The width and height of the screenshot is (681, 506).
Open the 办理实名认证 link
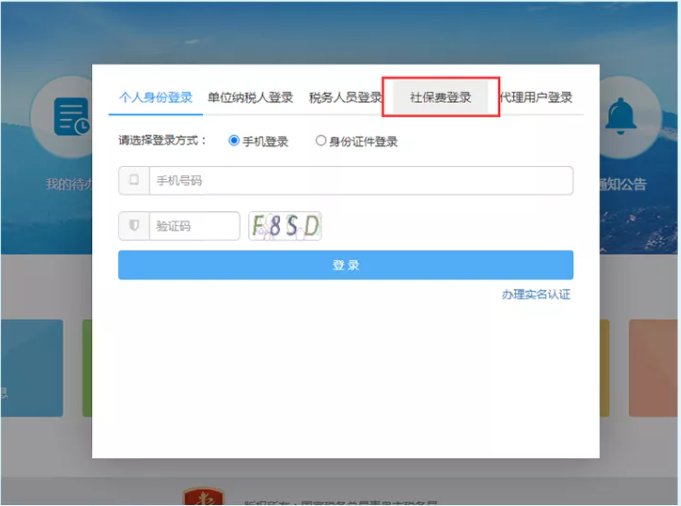coord(536,294)
